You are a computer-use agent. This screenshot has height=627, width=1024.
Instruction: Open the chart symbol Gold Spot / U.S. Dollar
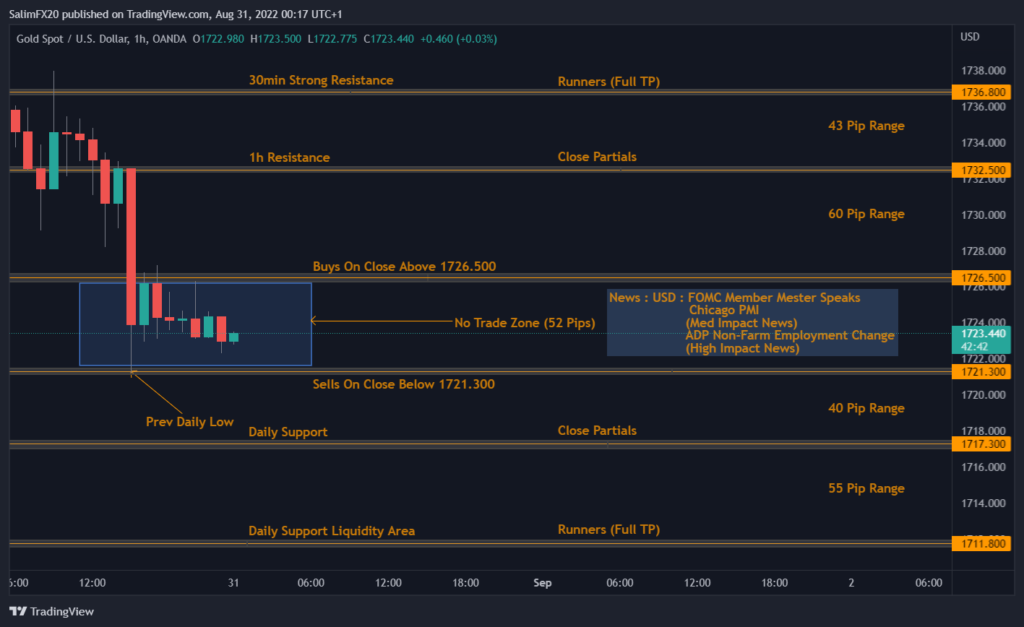coord(75,37)
